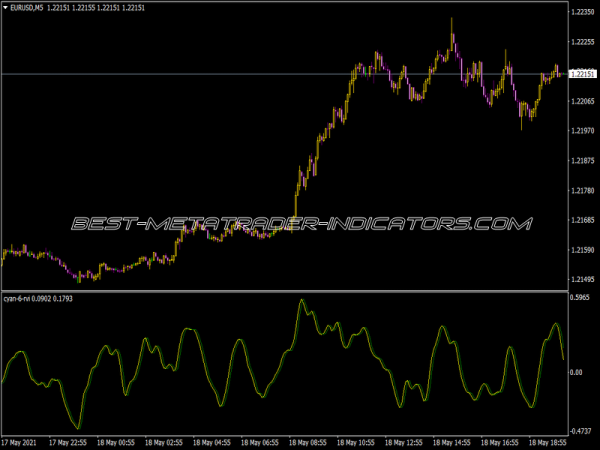Click the 1.21495 price scale label

point(582,279)
